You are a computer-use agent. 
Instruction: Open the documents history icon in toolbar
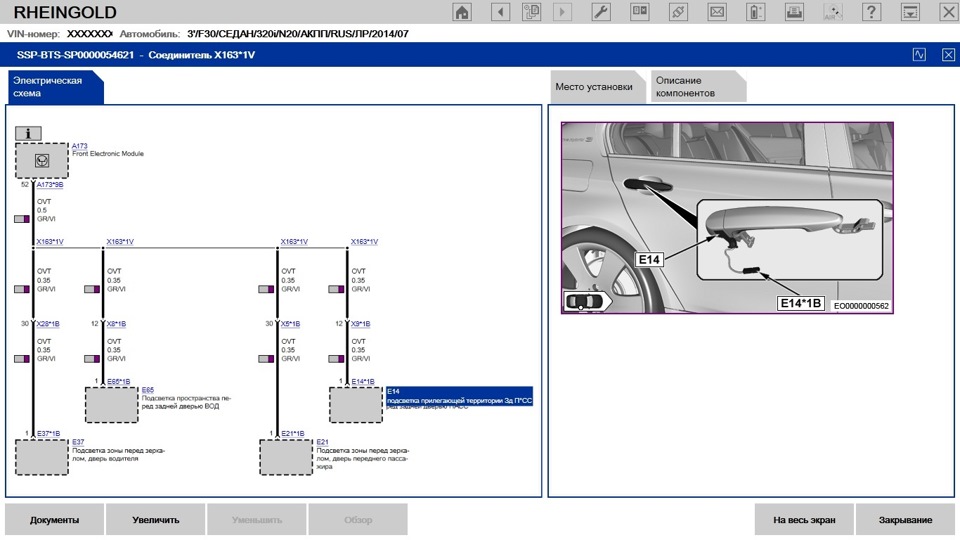coord(531,12)
